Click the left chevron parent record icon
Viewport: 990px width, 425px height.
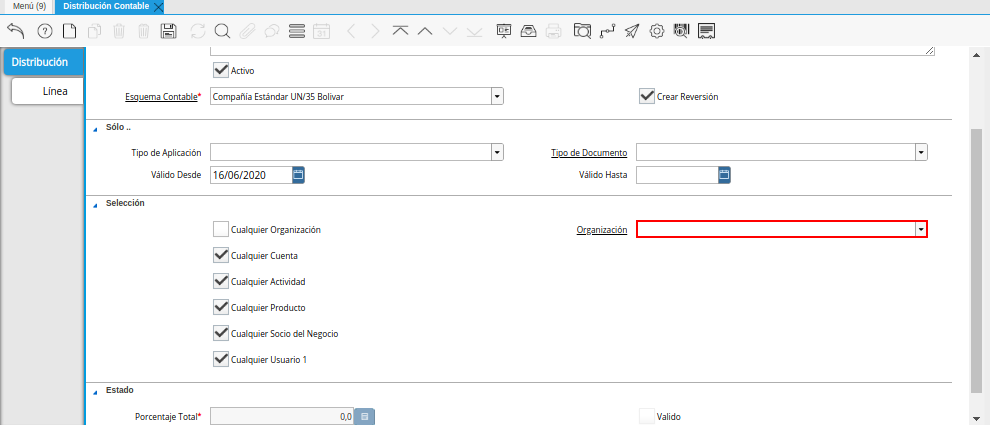(x=352, y=31)
